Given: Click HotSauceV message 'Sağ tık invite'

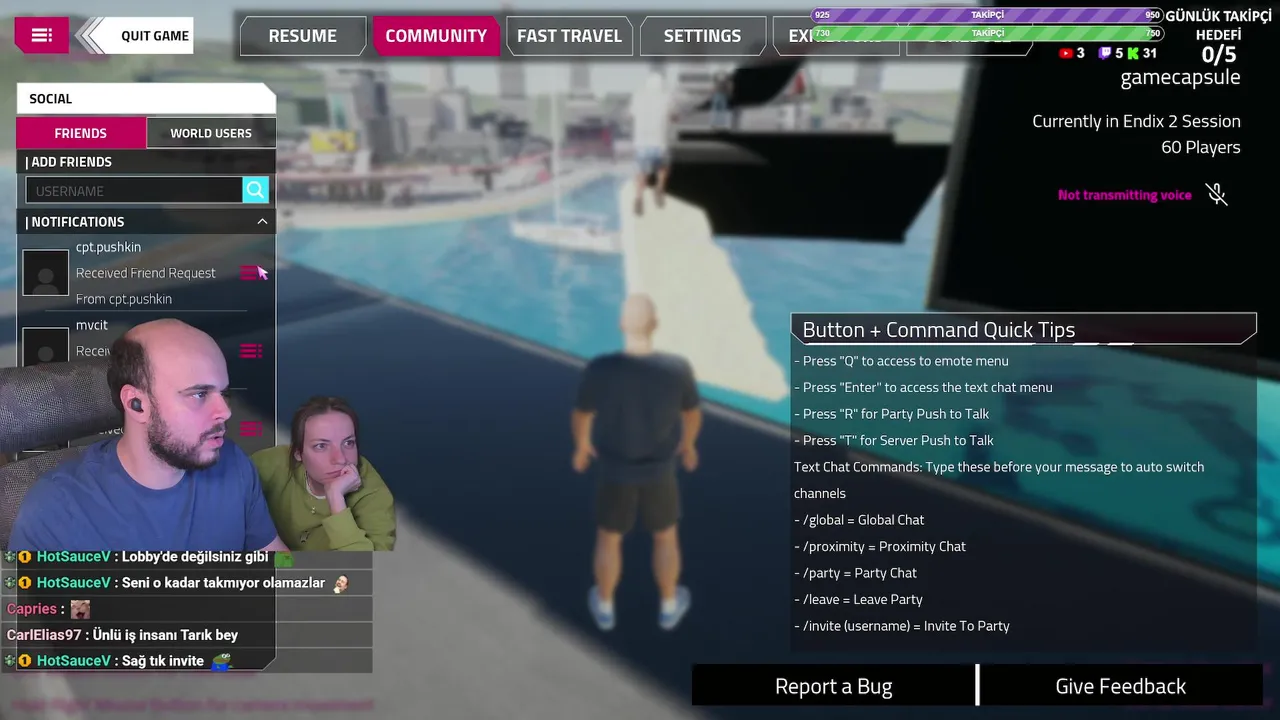Looking at the screenshot, I should pyautogui.click(x=120, y=661).
